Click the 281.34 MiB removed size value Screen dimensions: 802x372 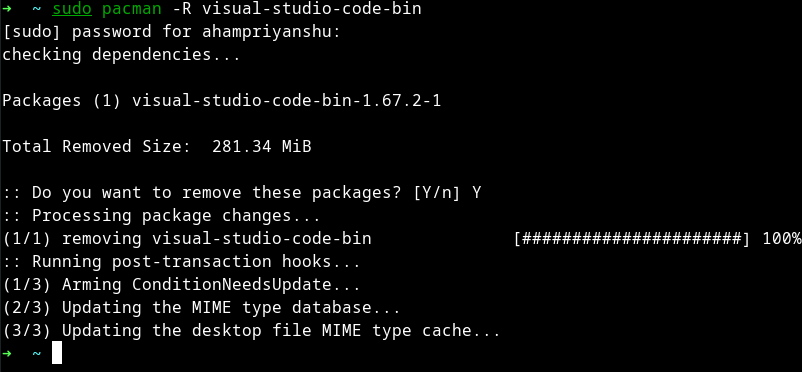(261, 147)
